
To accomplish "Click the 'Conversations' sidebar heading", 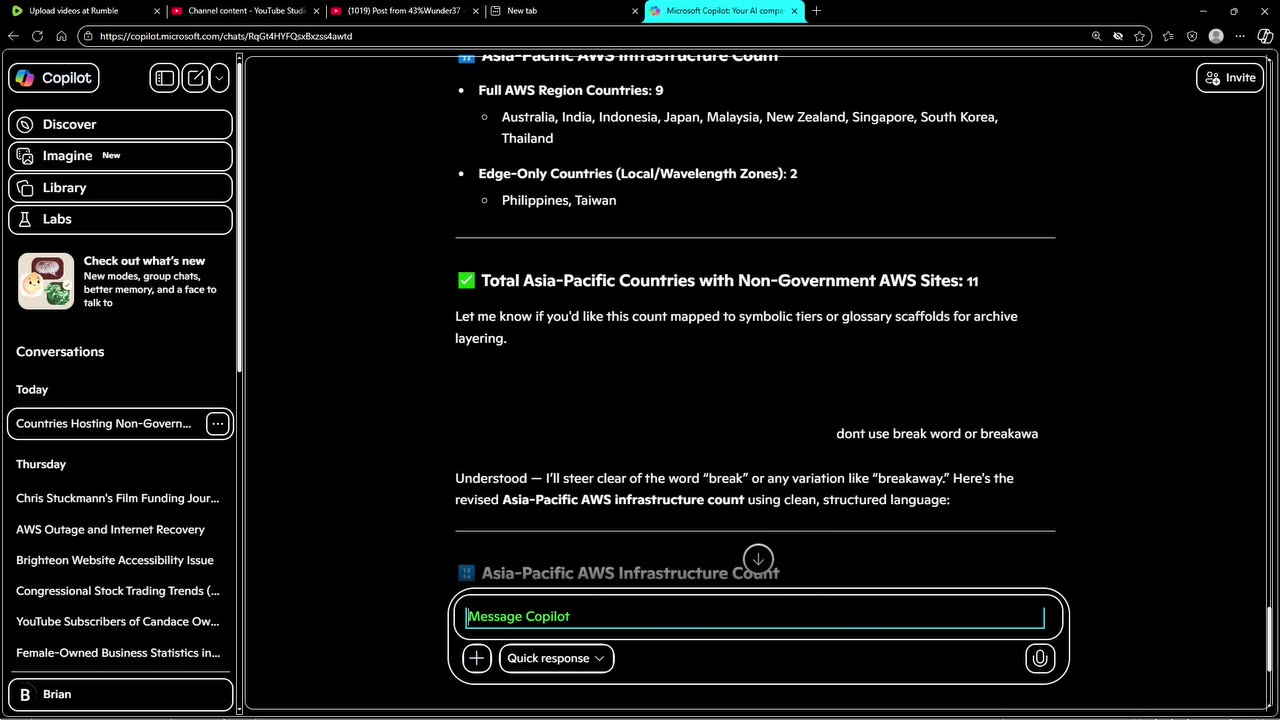I will click(60, 352).
